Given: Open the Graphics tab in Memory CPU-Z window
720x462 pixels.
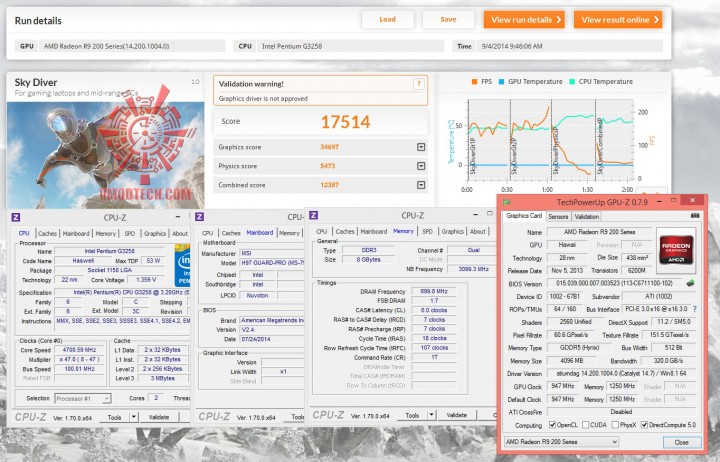Looking at the screenshot, I should (x=452, y=231).
